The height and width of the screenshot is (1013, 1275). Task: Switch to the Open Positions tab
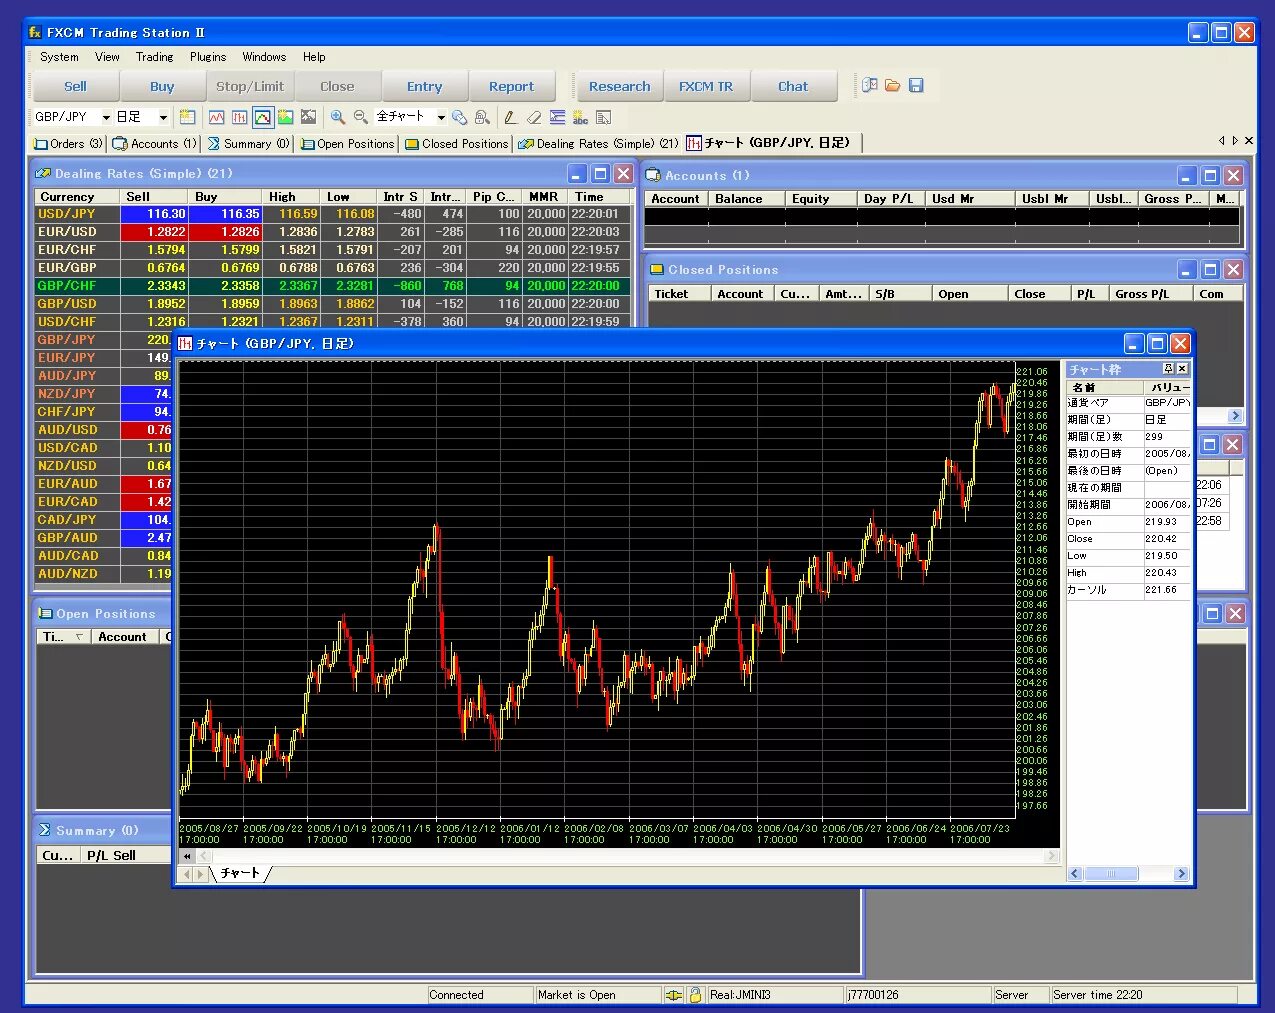tap(347, 144)
